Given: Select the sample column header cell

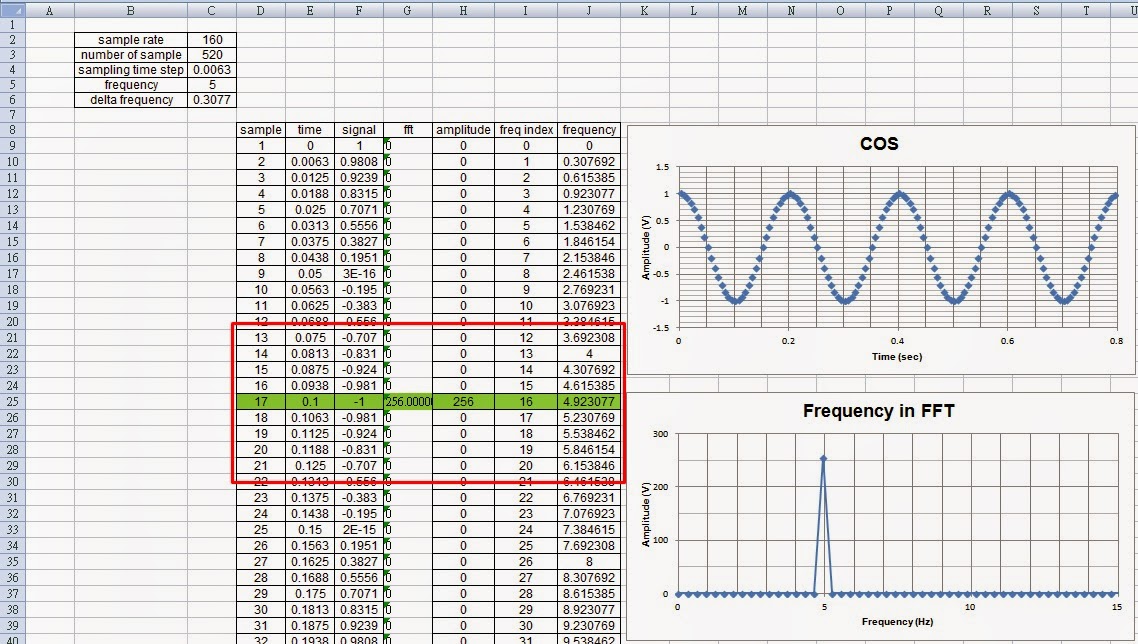Looking at the screenshot, I should click(x=260, y=130).
